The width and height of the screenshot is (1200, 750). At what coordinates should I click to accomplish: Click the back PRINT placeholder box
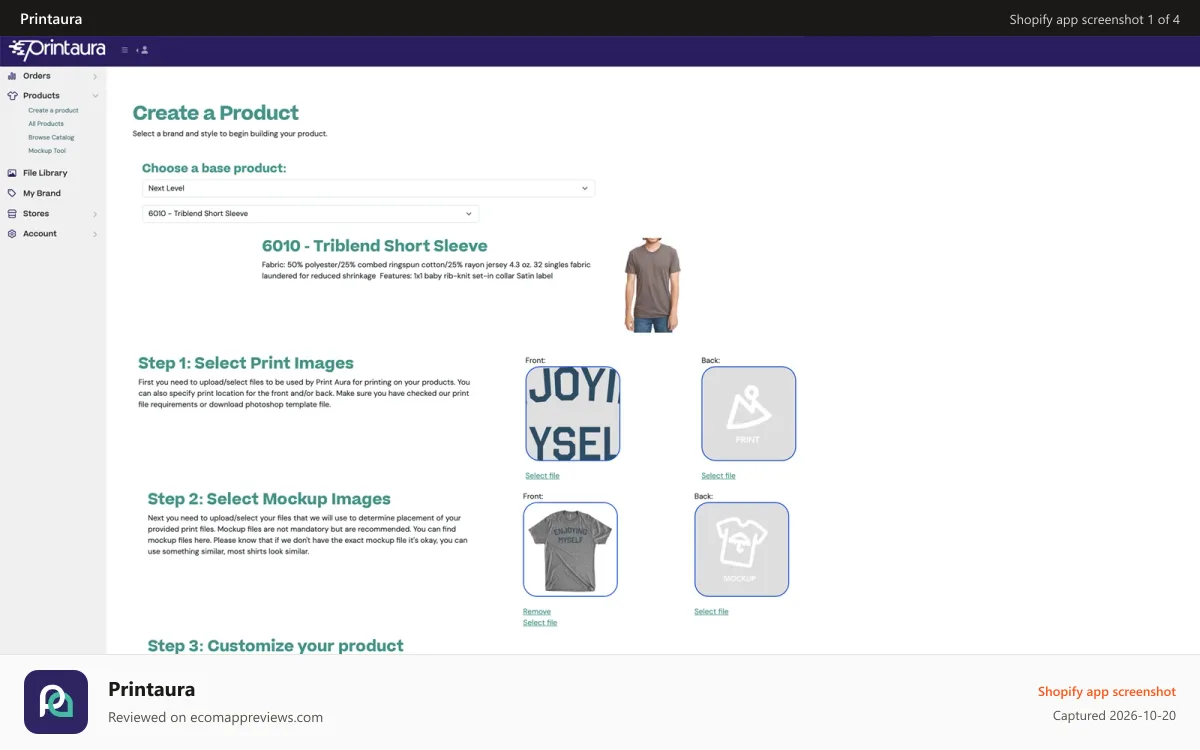click(749, 414)
